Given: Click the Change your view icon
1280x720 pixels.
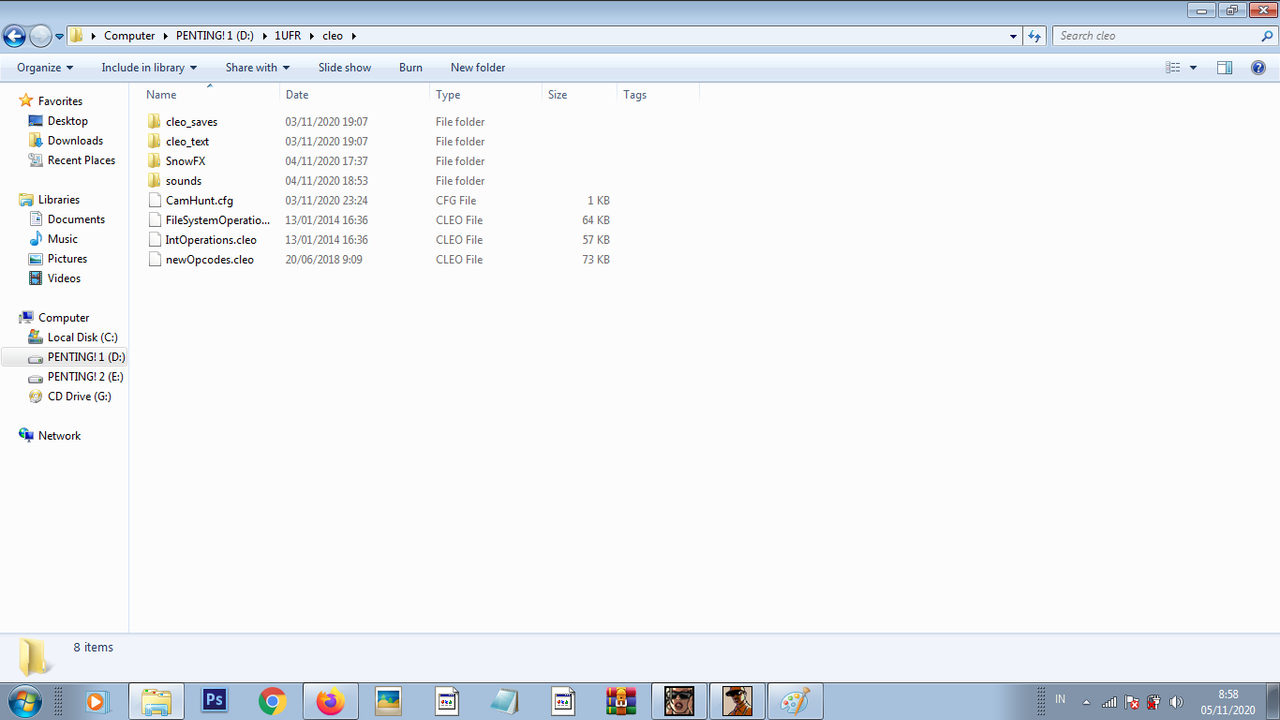Looking at the screenshot, I should point(1173,68).
